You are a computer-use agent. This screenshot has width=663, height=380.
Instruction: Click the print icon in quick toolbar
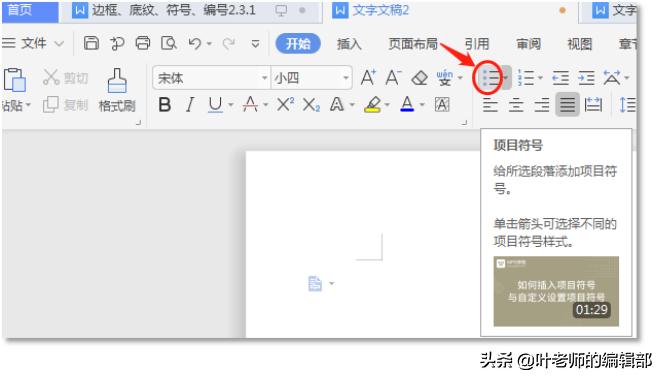point(143,43)
